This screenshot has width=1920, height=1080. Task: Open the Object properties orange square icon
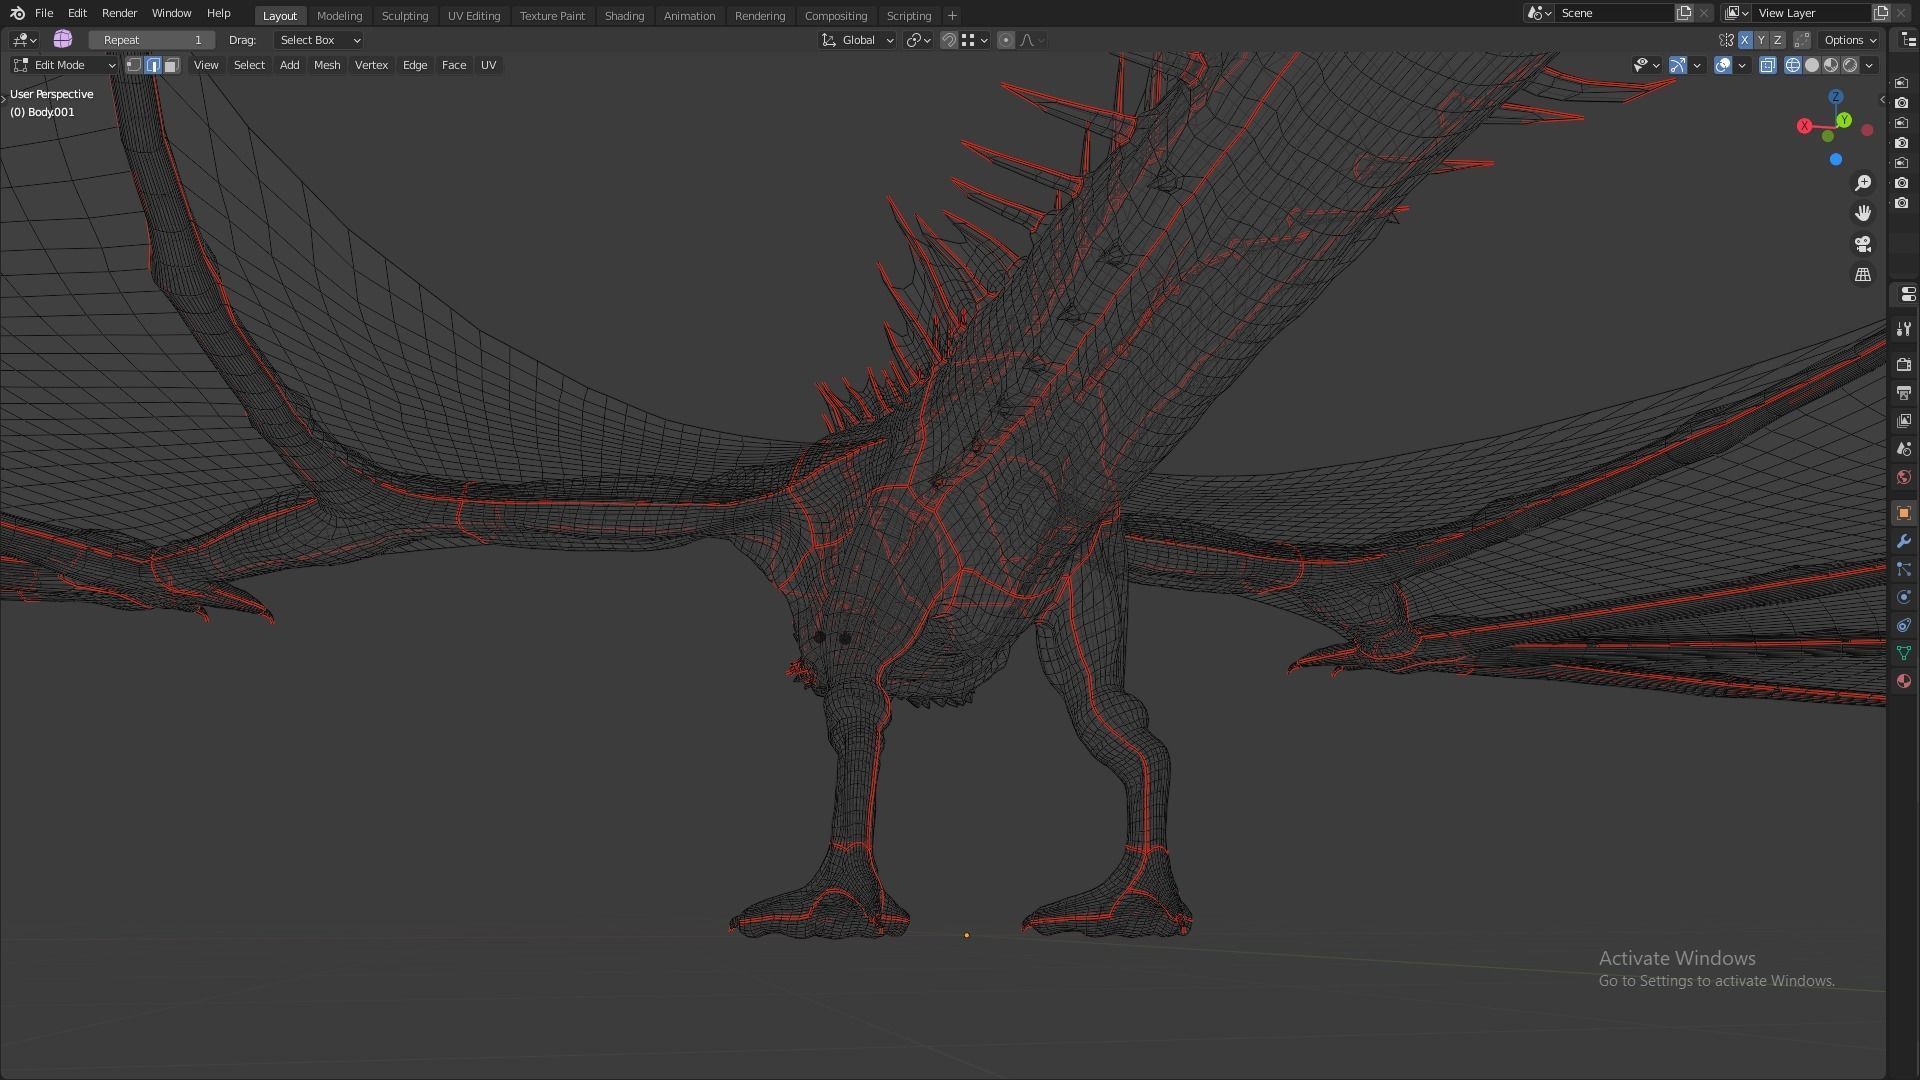(1904, 513)
